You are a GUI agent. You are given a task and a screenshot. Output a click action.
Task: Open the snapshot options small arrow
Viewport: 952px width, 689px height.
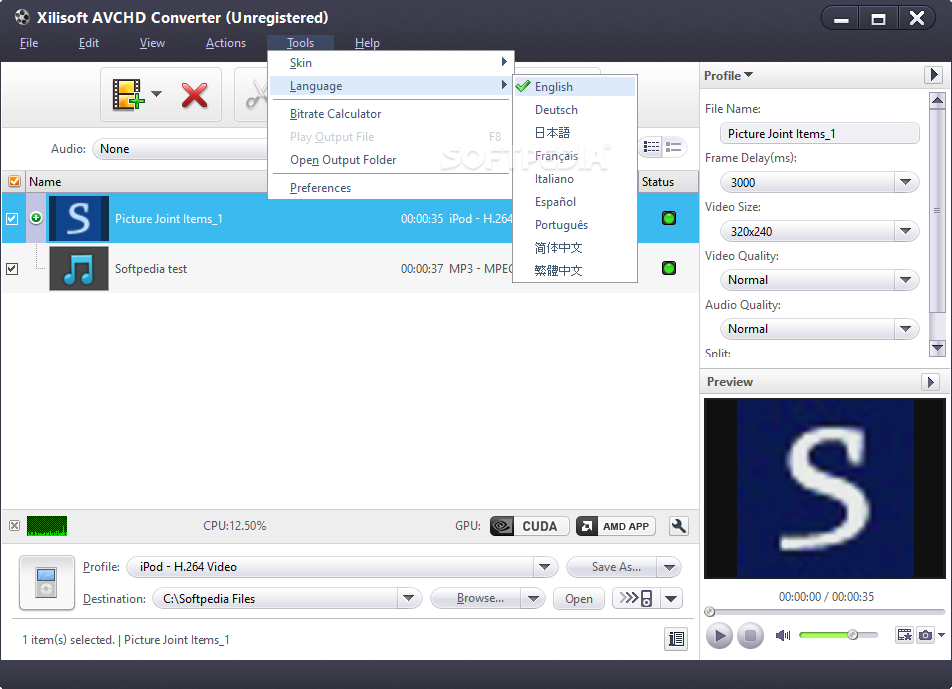[941, 635]
